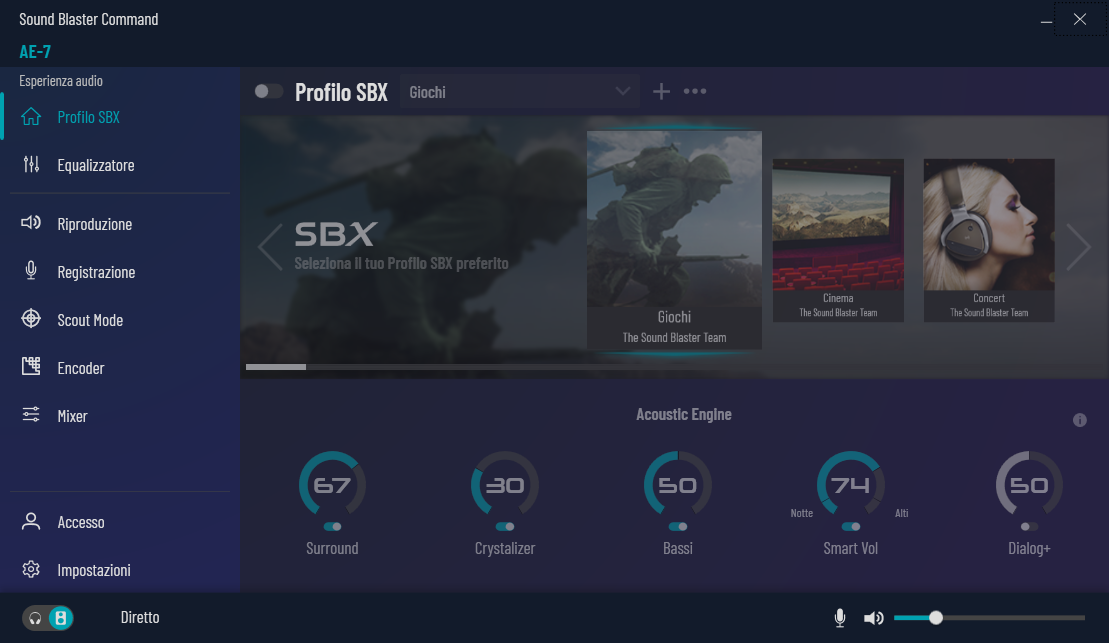Switch headphone/speaker output toggle
Image resolution: width=1109 pixels, height=643 pixels.
tap(48, 618)
